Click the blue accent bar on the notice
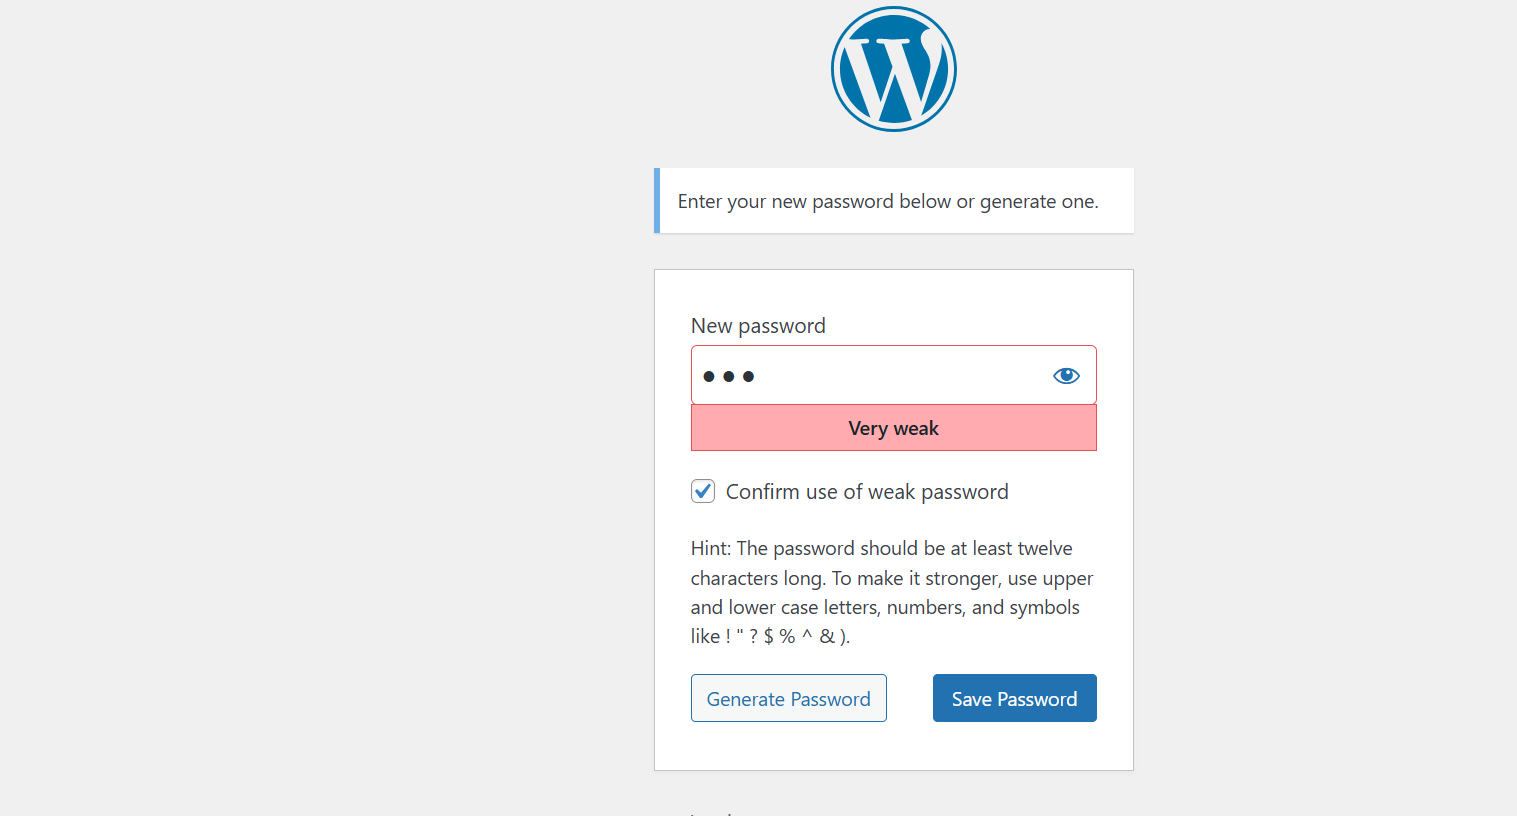1517x816 pixels. (x=657, y=201)
